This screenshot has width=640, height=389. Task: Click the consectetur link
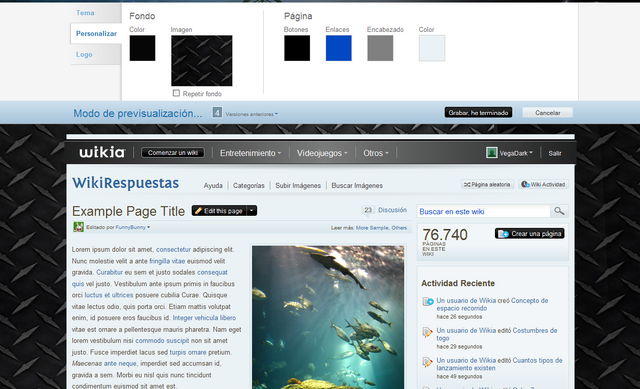tap(173, 249)
